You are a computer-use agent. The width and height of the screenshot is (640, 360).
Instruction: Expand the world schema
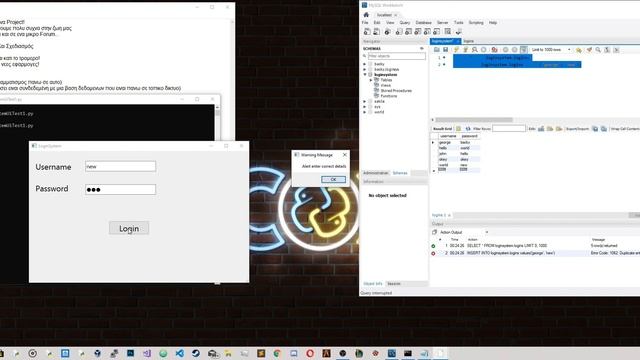click(x=364, y=112)
